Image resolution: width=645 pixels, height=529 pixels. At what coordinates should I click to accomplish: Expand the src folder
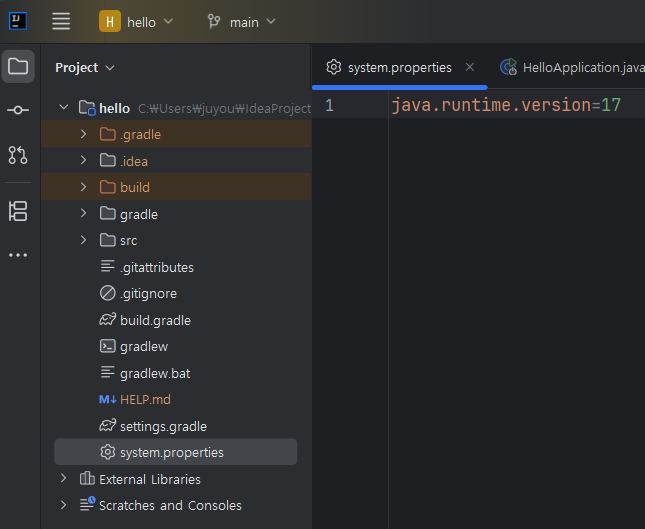(x=84, y=240)
